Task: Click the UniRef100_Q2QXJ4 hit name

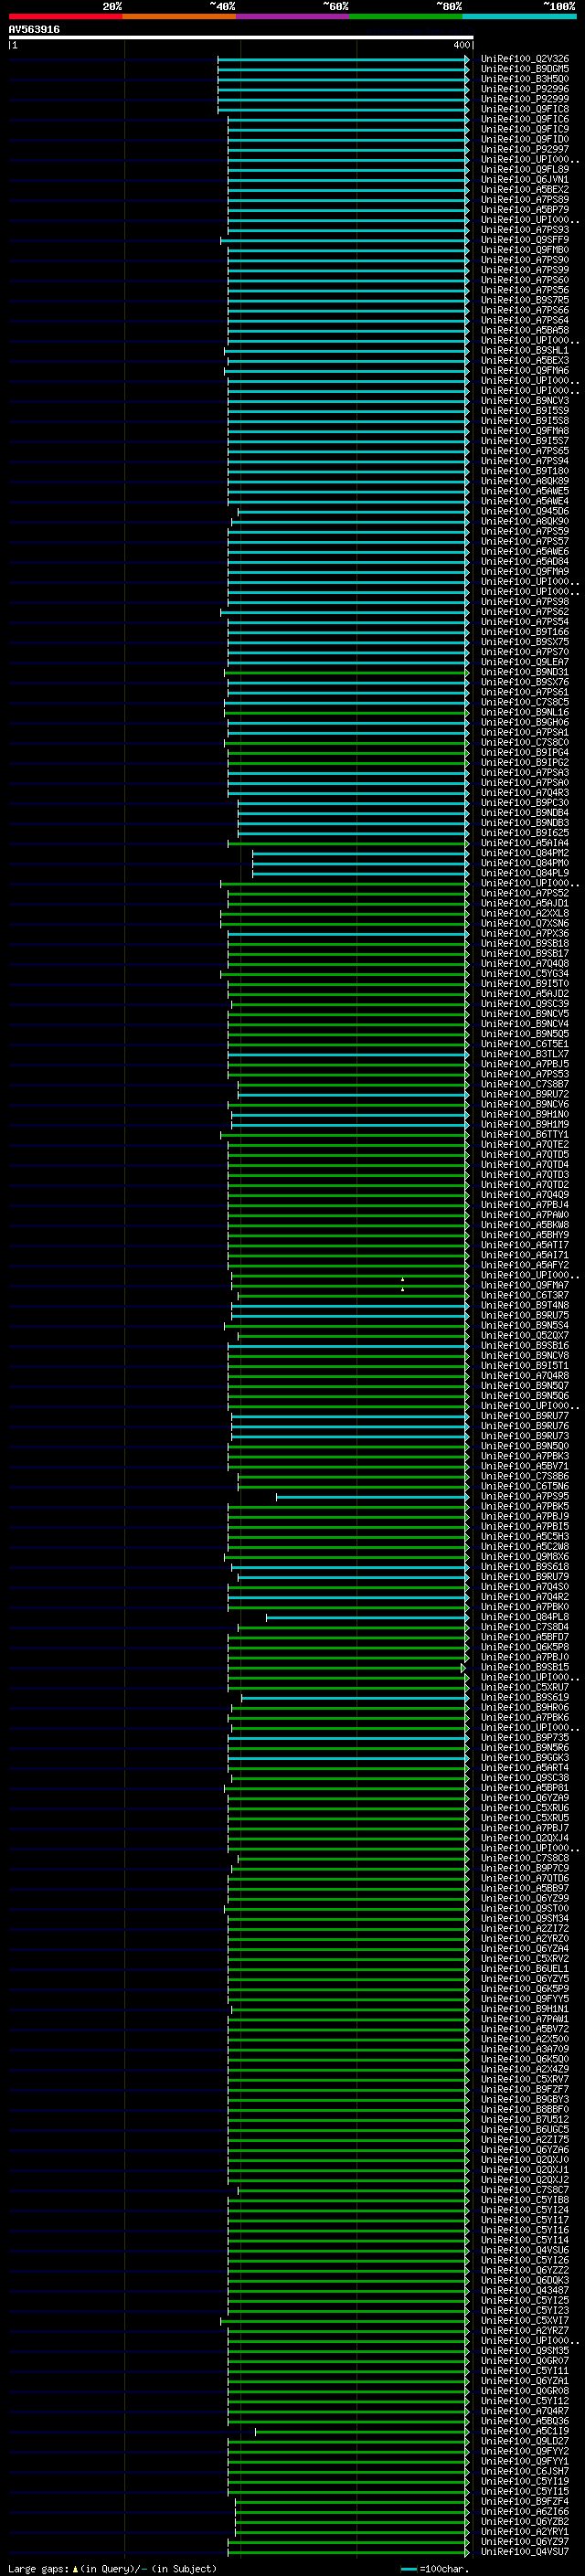Action: coord(525,1838)
